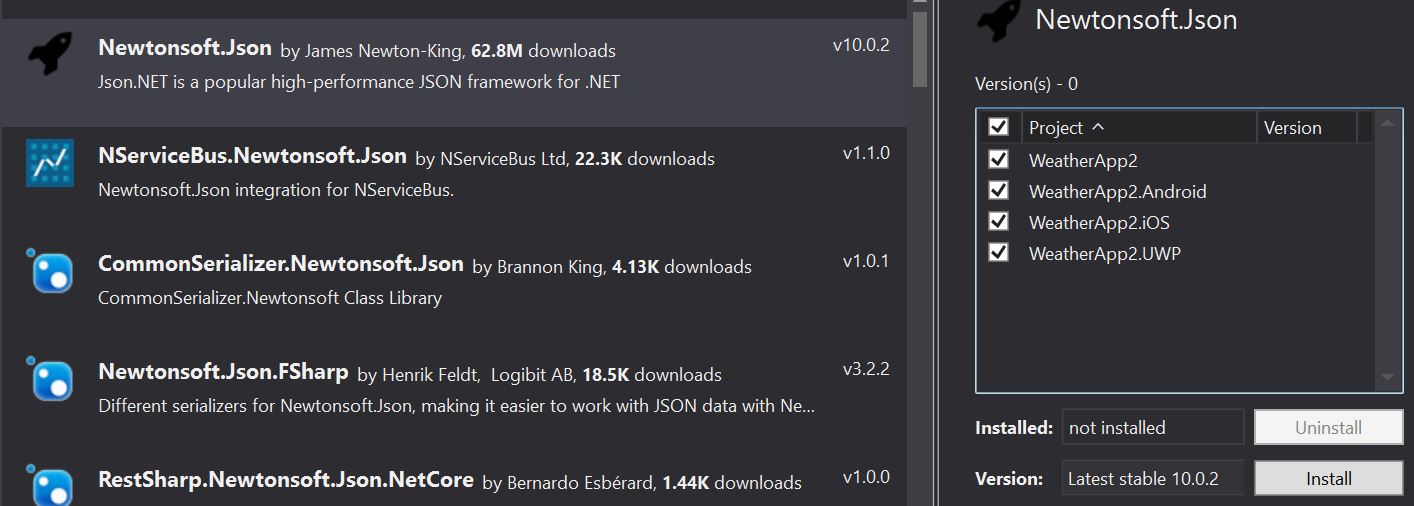Click the v1.0.1 version label

865,261
